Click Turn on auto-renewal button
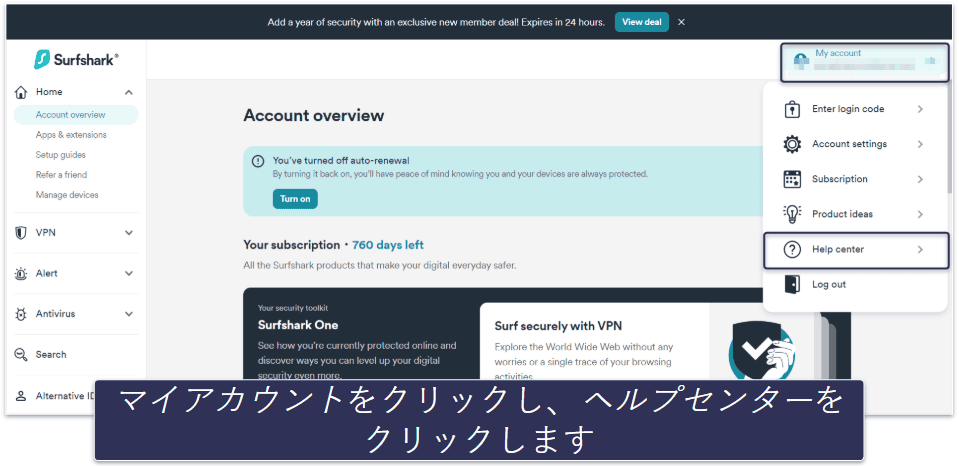Screen dimensions: 959x466 (x=295, y=199)
